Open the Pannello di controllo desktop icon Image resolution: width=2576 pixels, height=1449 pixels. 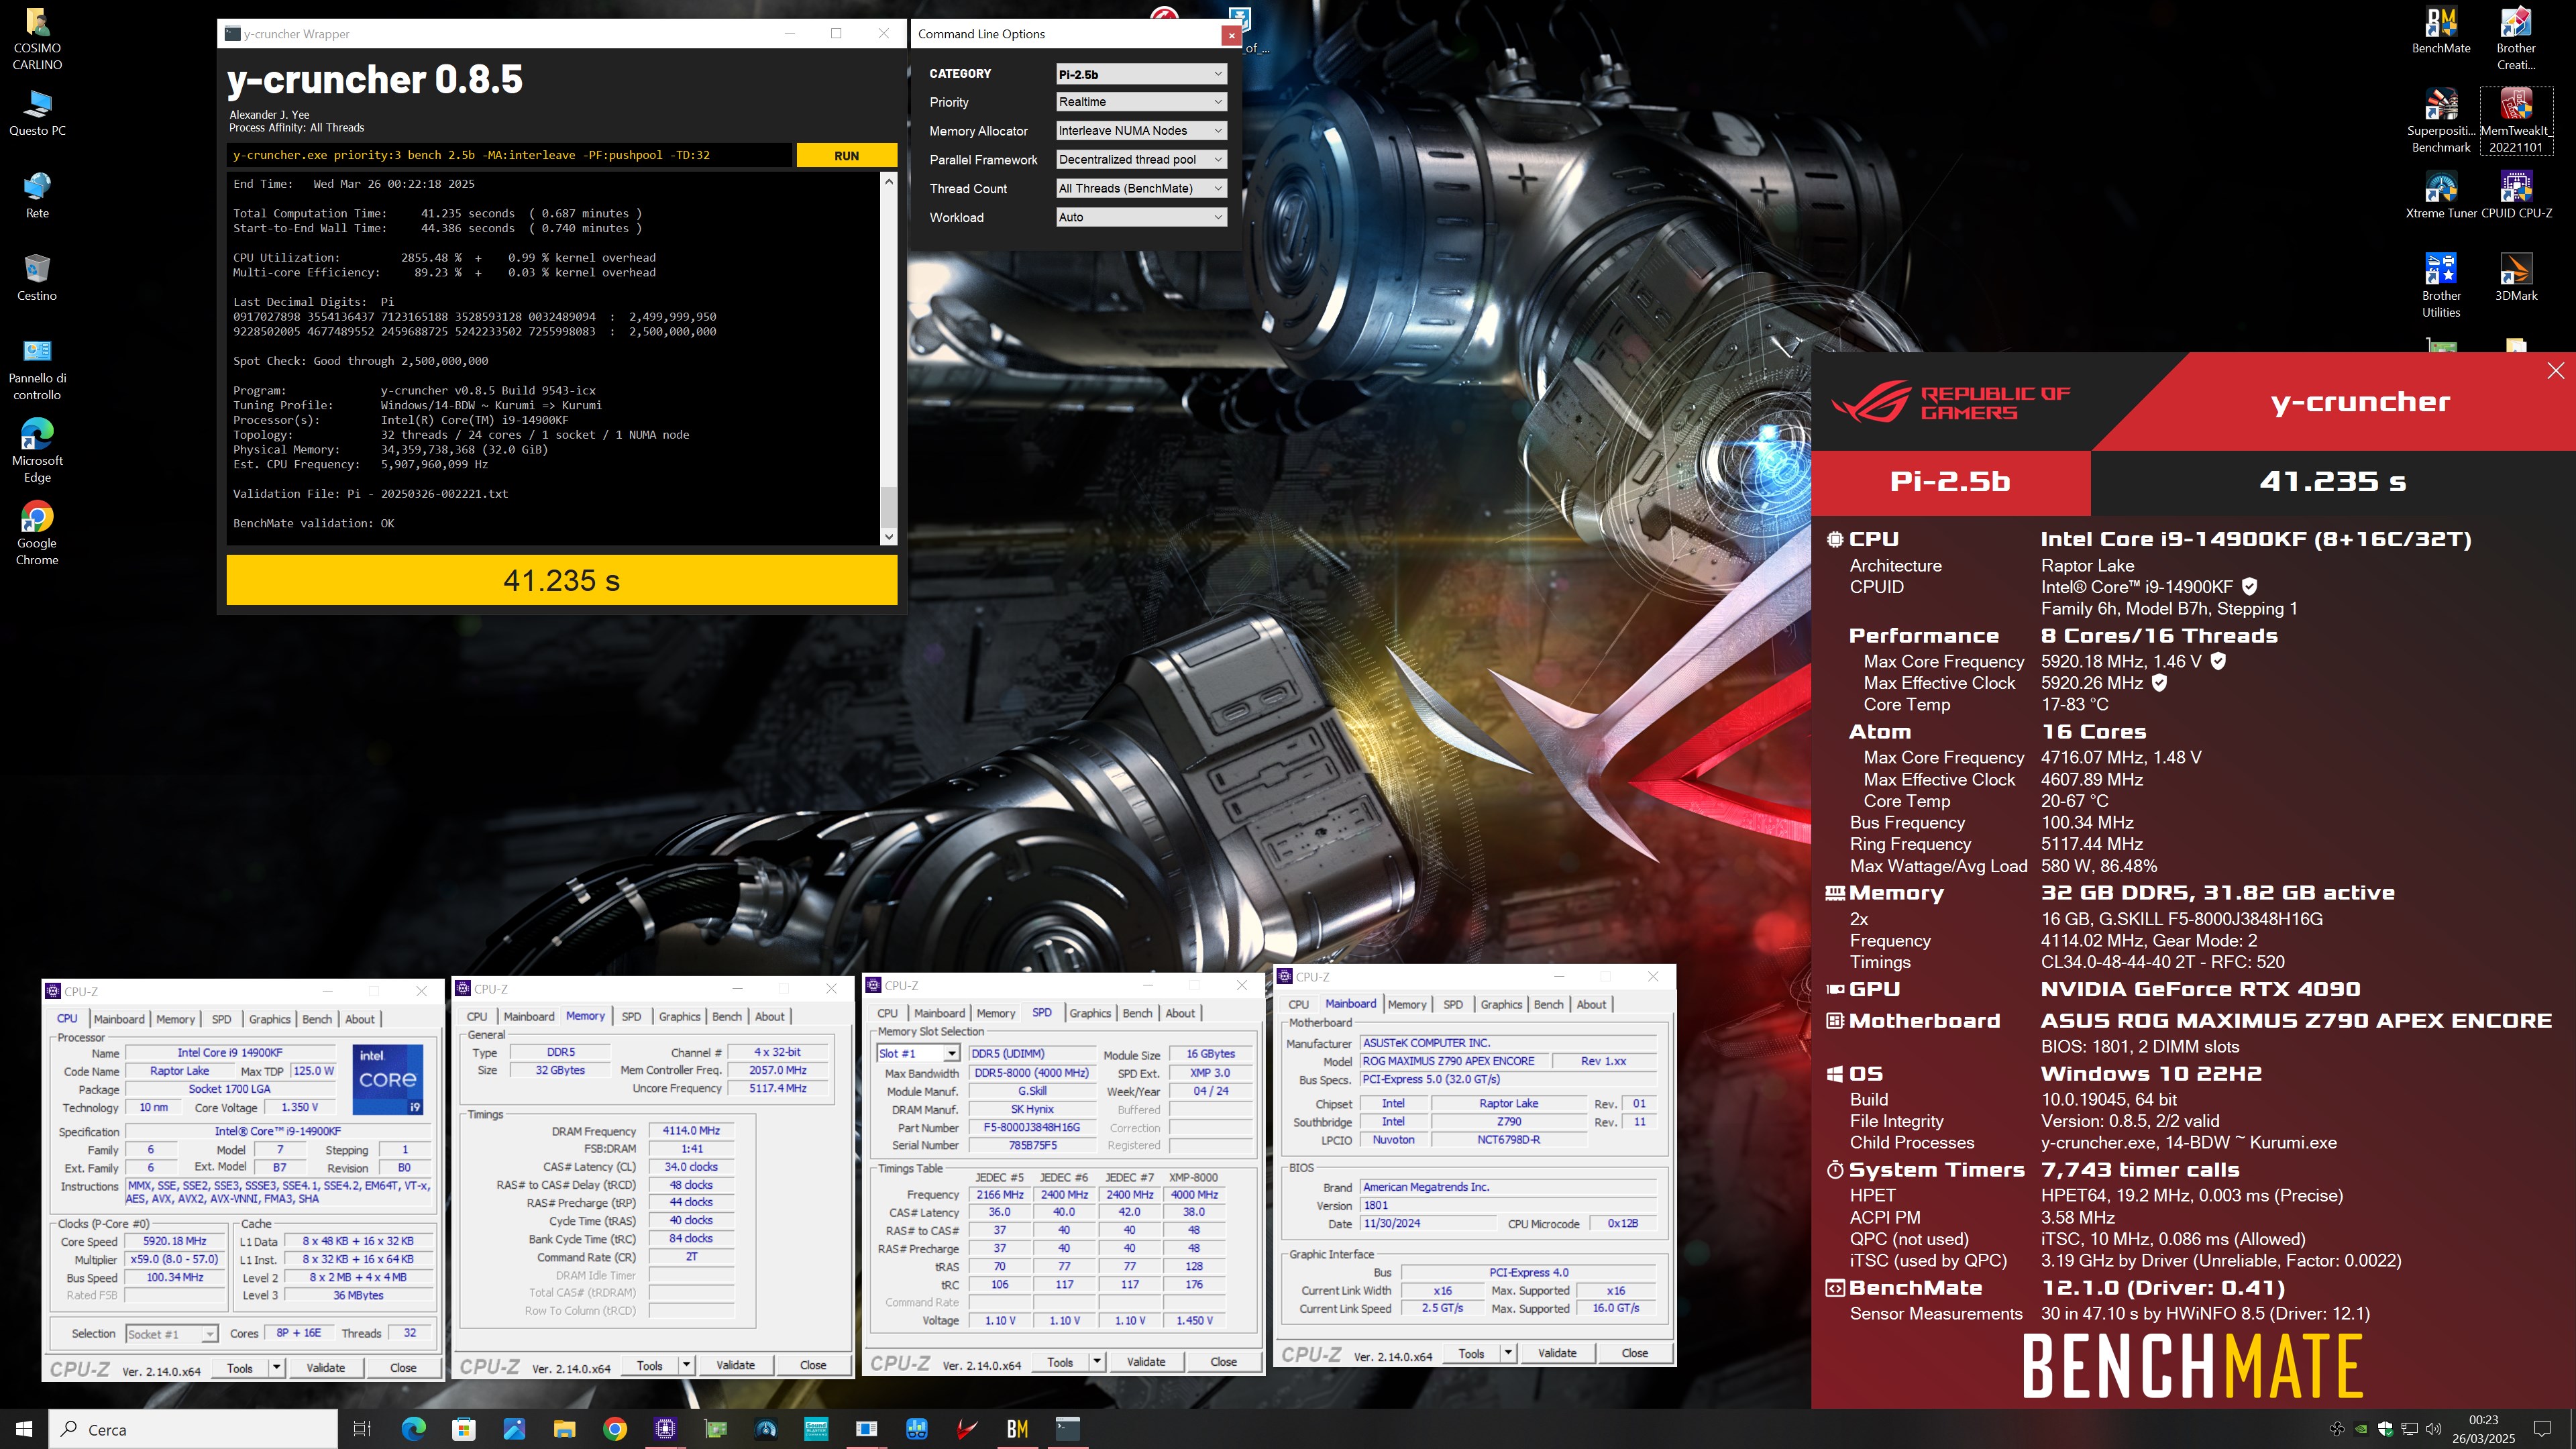click(37, 369)
